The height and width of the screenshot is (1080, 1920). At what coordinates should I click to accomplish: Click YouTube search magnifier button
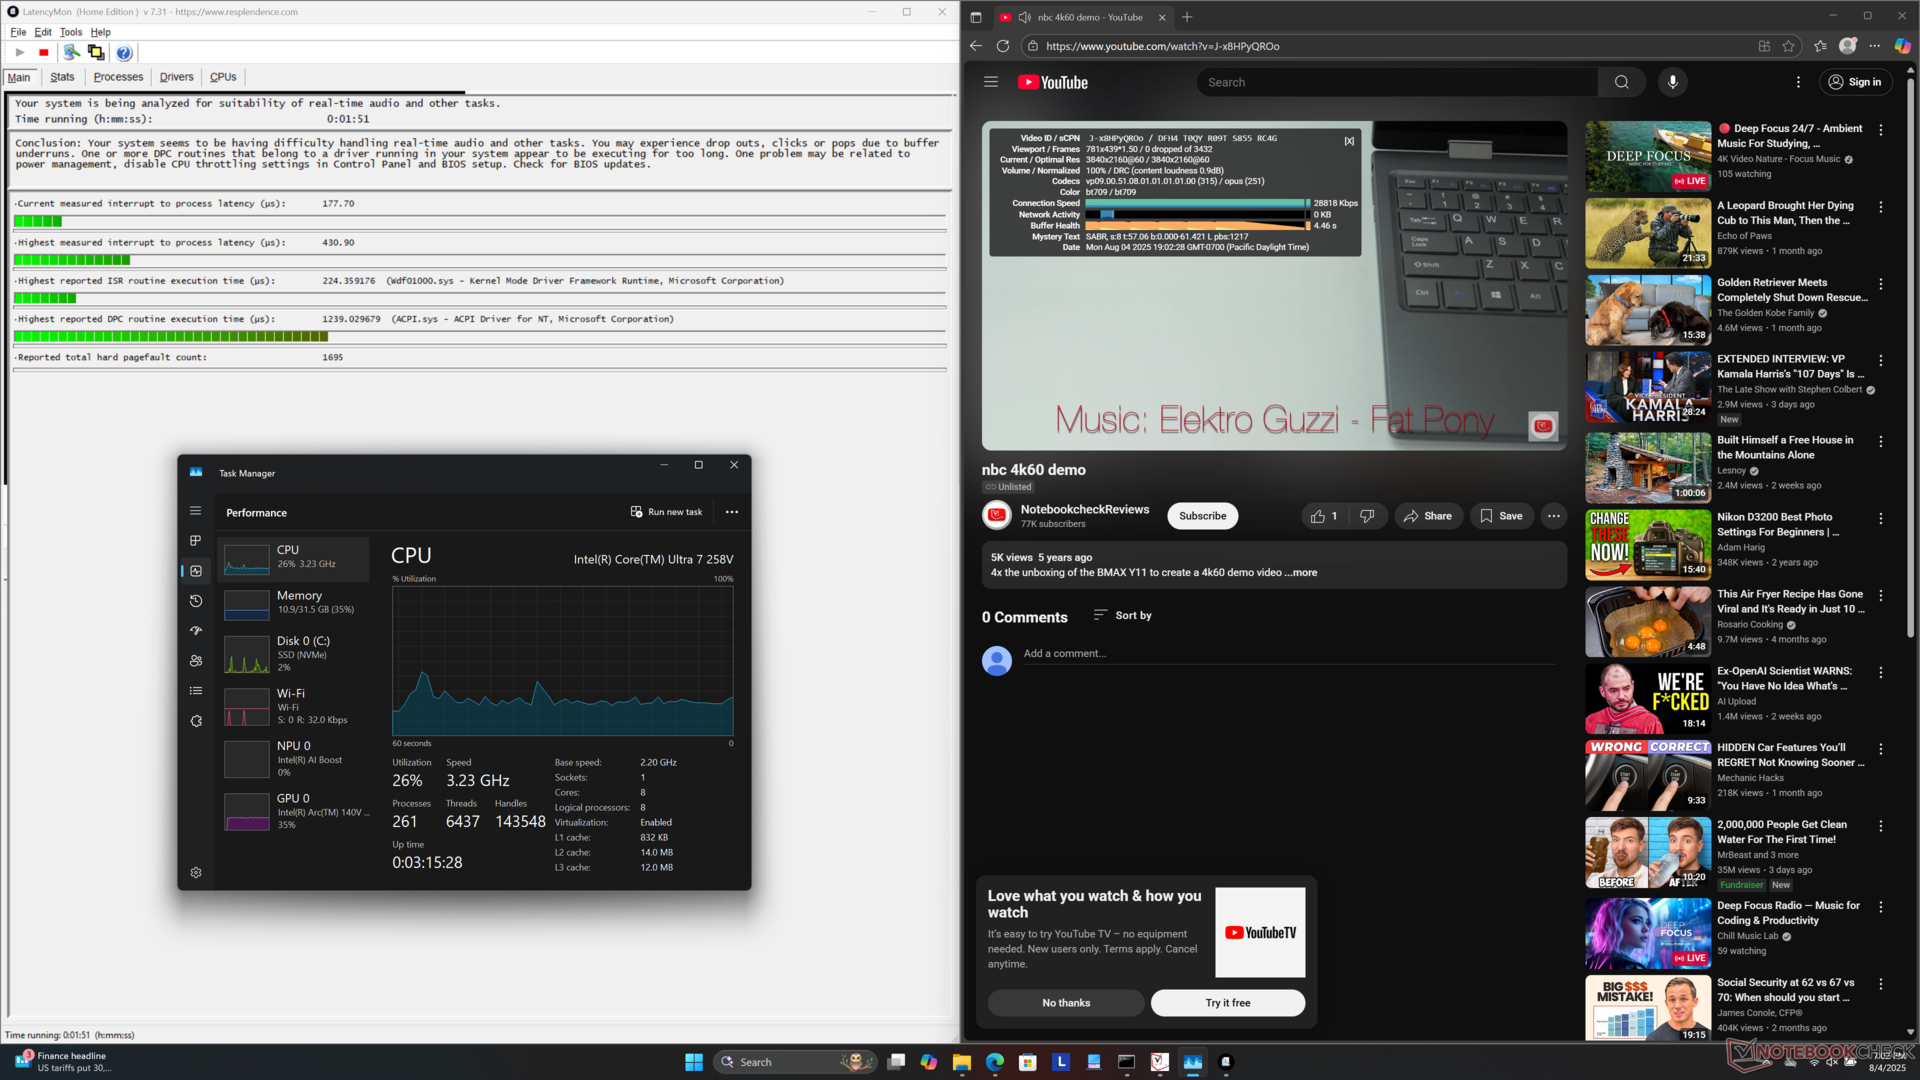pyautogui.click(x=1621, y=82)
